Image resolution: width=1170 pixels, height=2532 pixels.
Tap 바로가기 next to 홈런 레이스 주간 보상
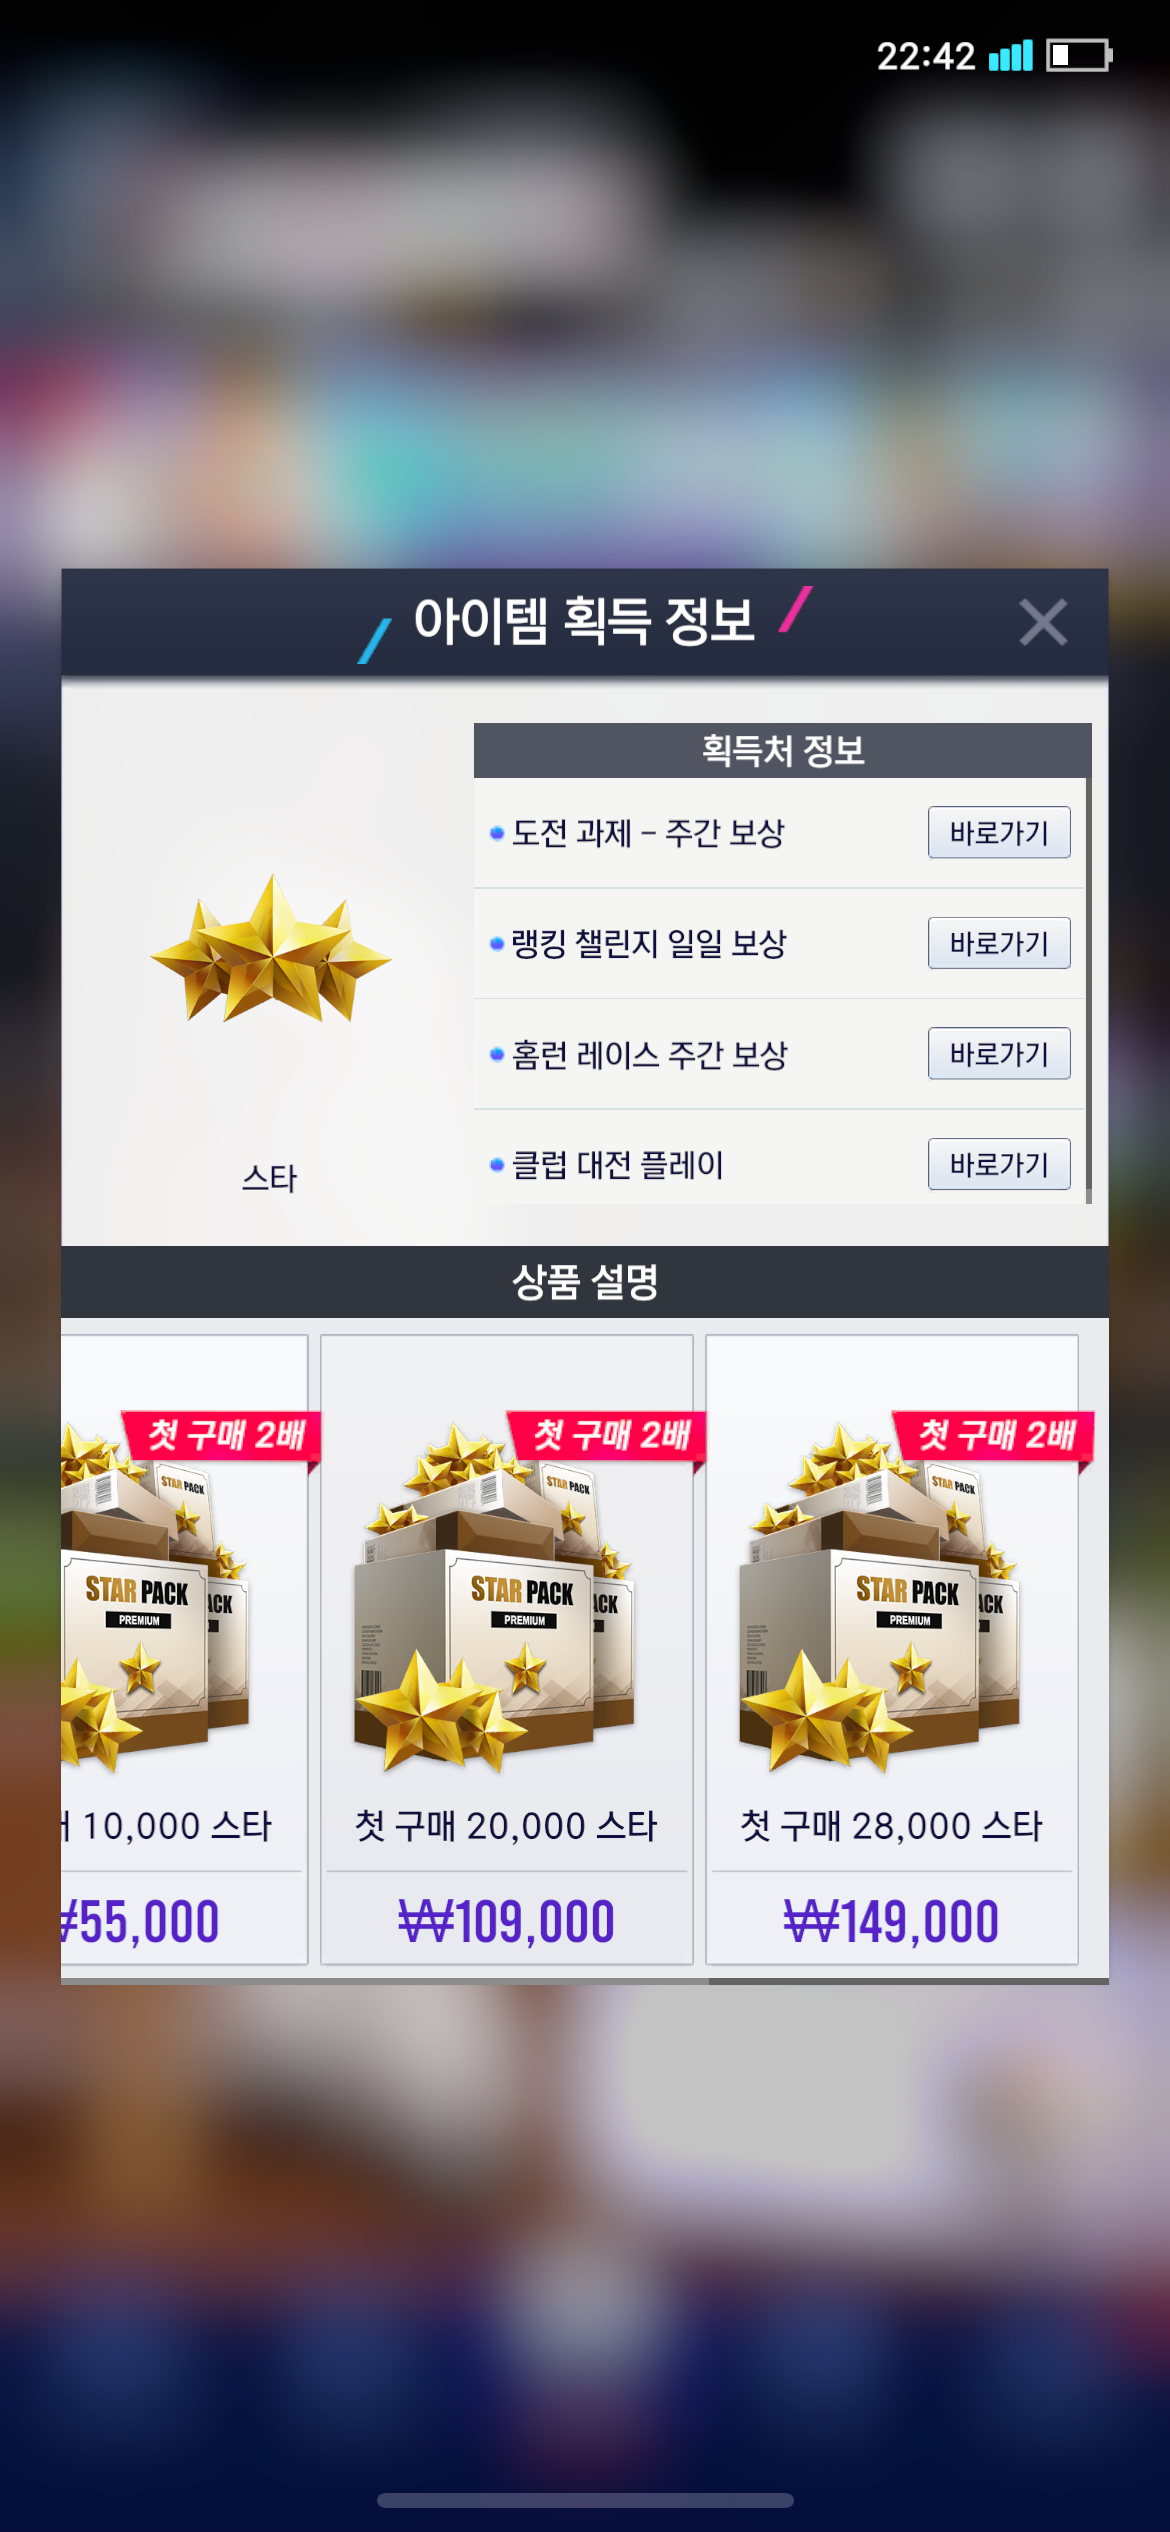(x=999, y=1053)
